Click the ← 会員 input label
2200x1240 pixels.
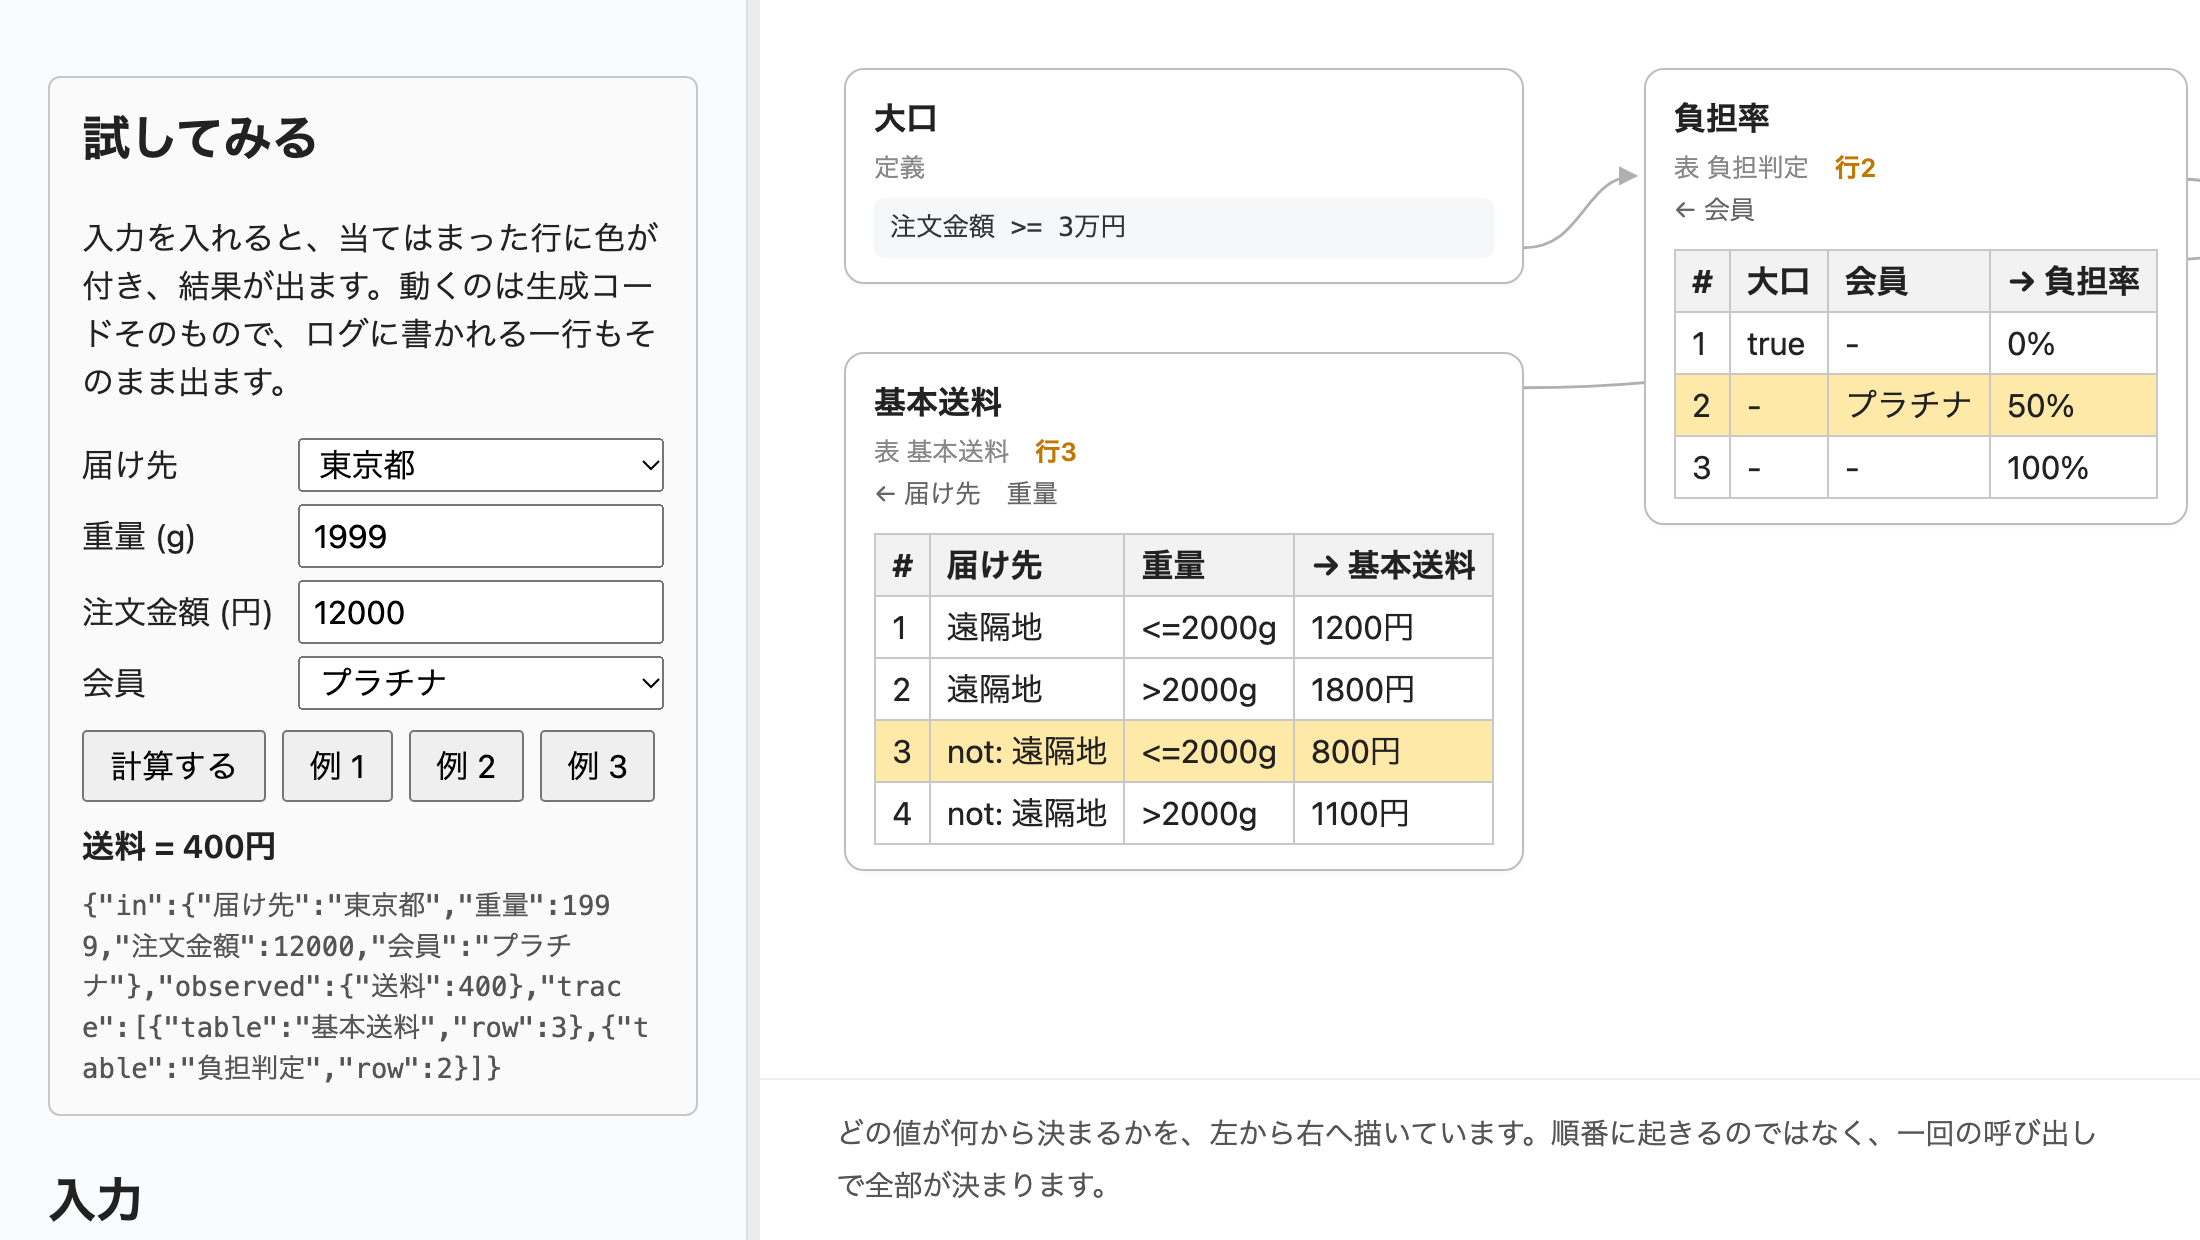click(1714, 210)
